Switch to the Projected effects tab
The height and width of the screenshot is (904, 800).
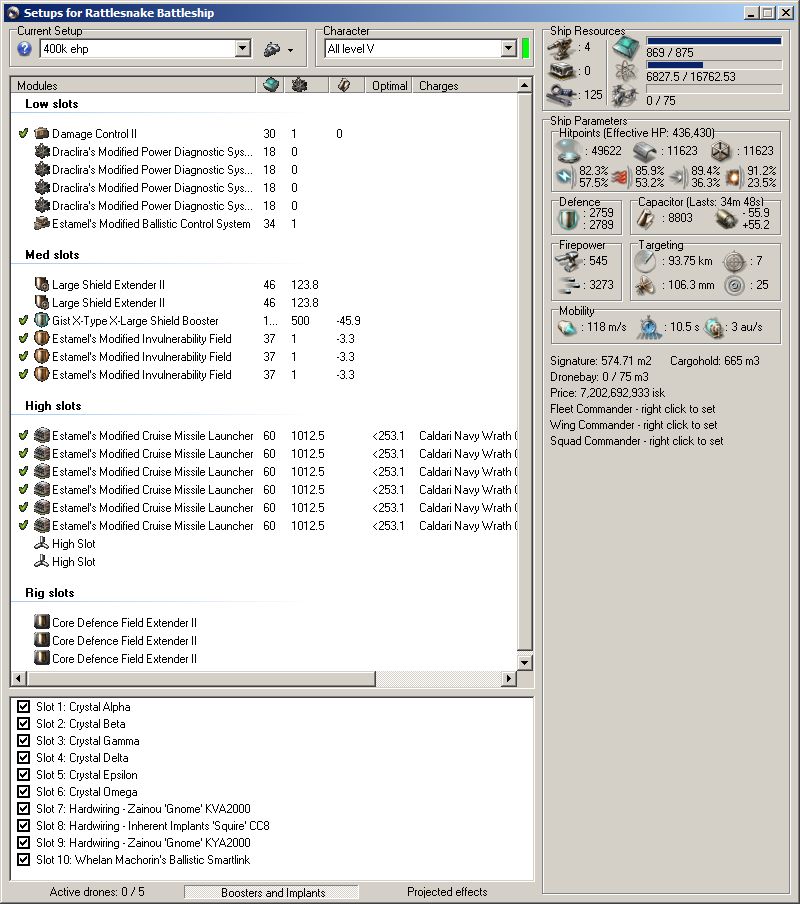point(447,892)
